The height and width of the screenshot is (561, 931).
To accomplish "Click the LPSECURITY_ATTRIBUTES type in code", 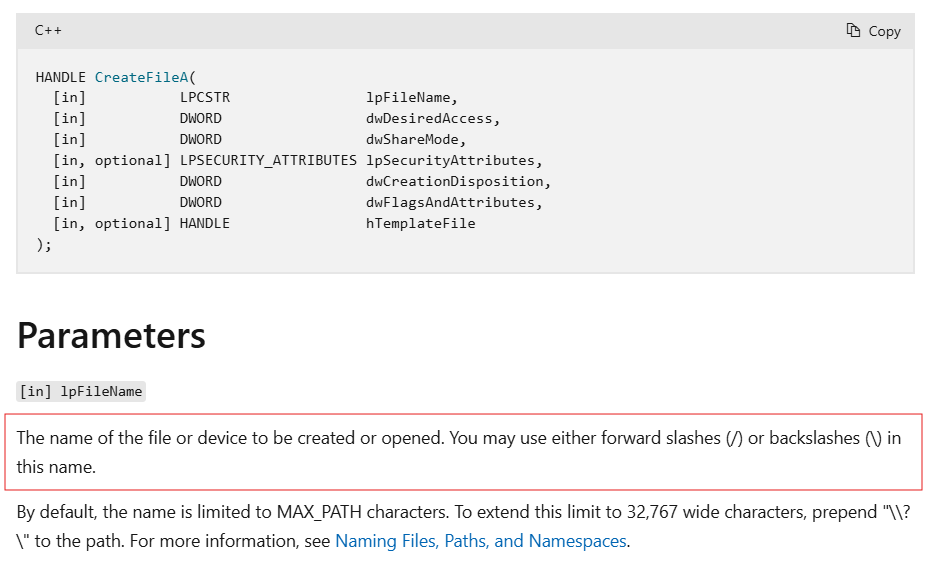I will tap(268, 161).
